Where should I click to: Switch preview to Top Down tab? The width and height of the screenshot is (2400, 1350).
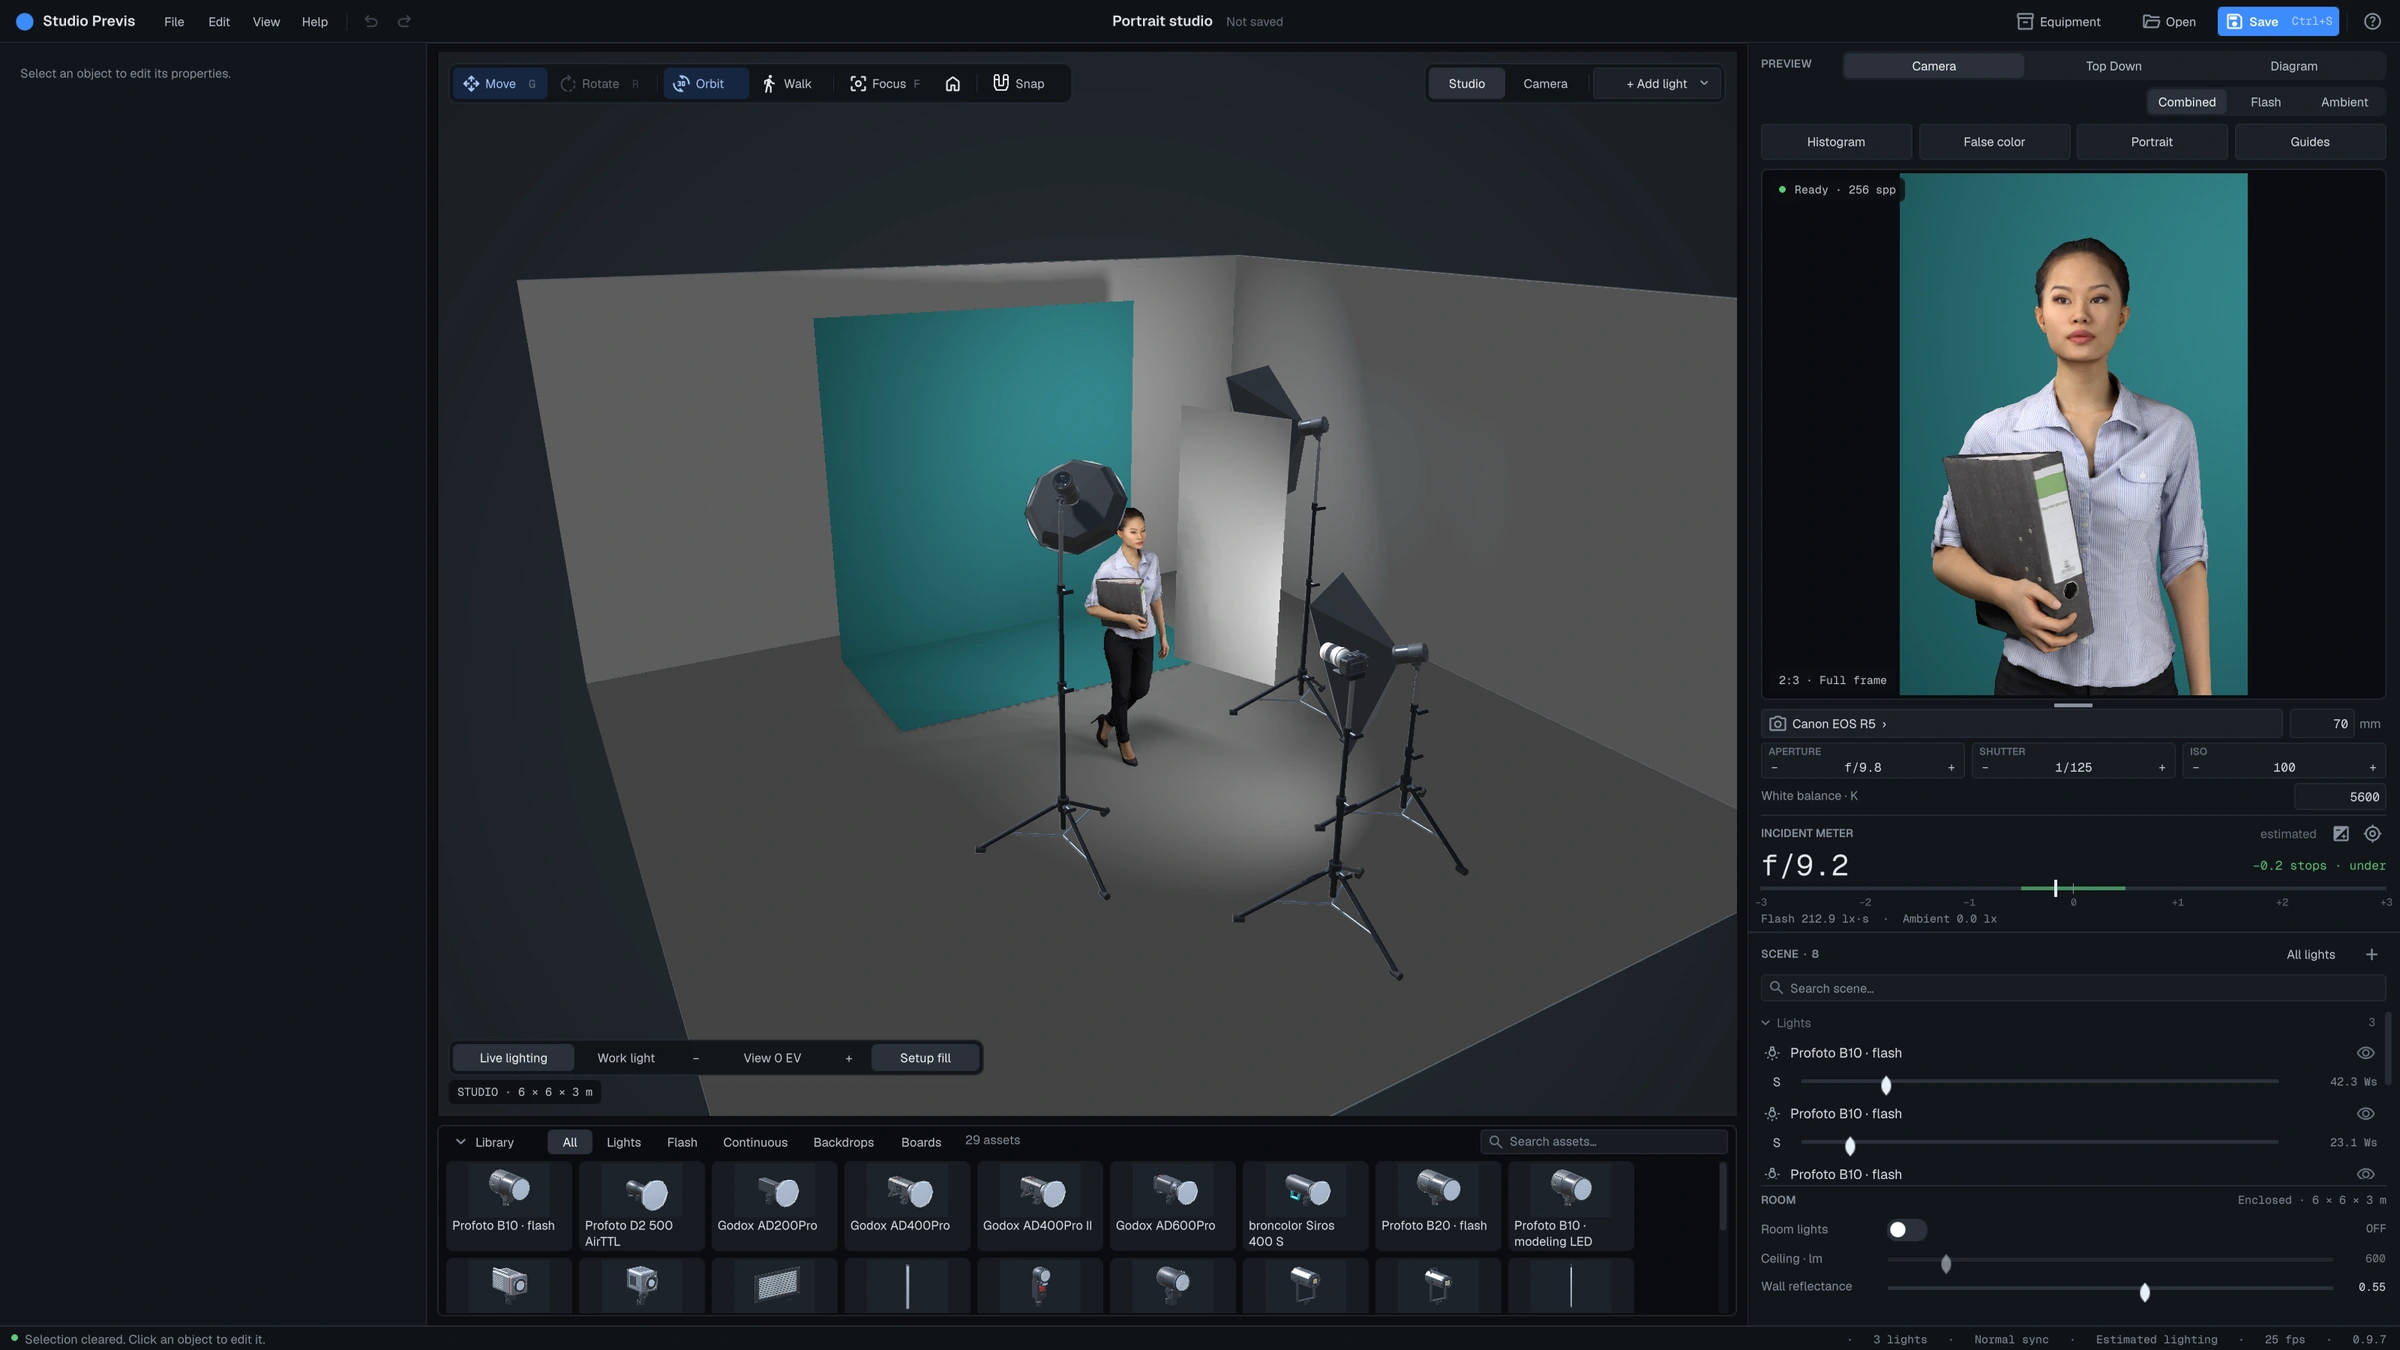pos(2113,66)
